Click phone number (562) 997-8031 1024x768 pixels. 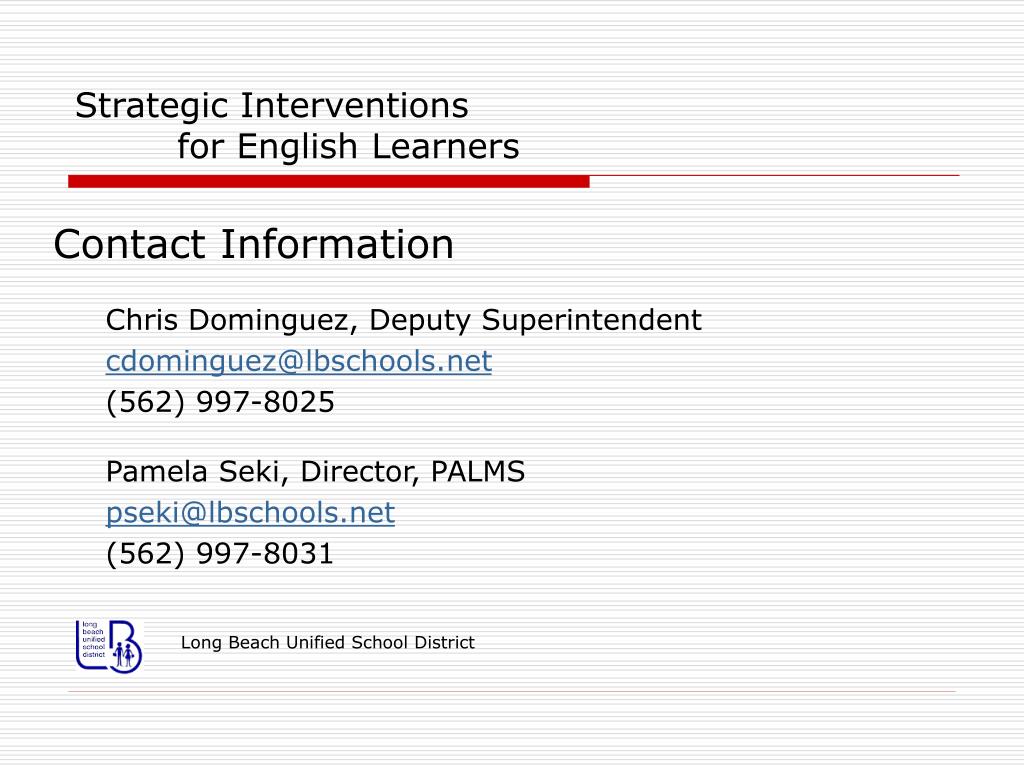219,553
